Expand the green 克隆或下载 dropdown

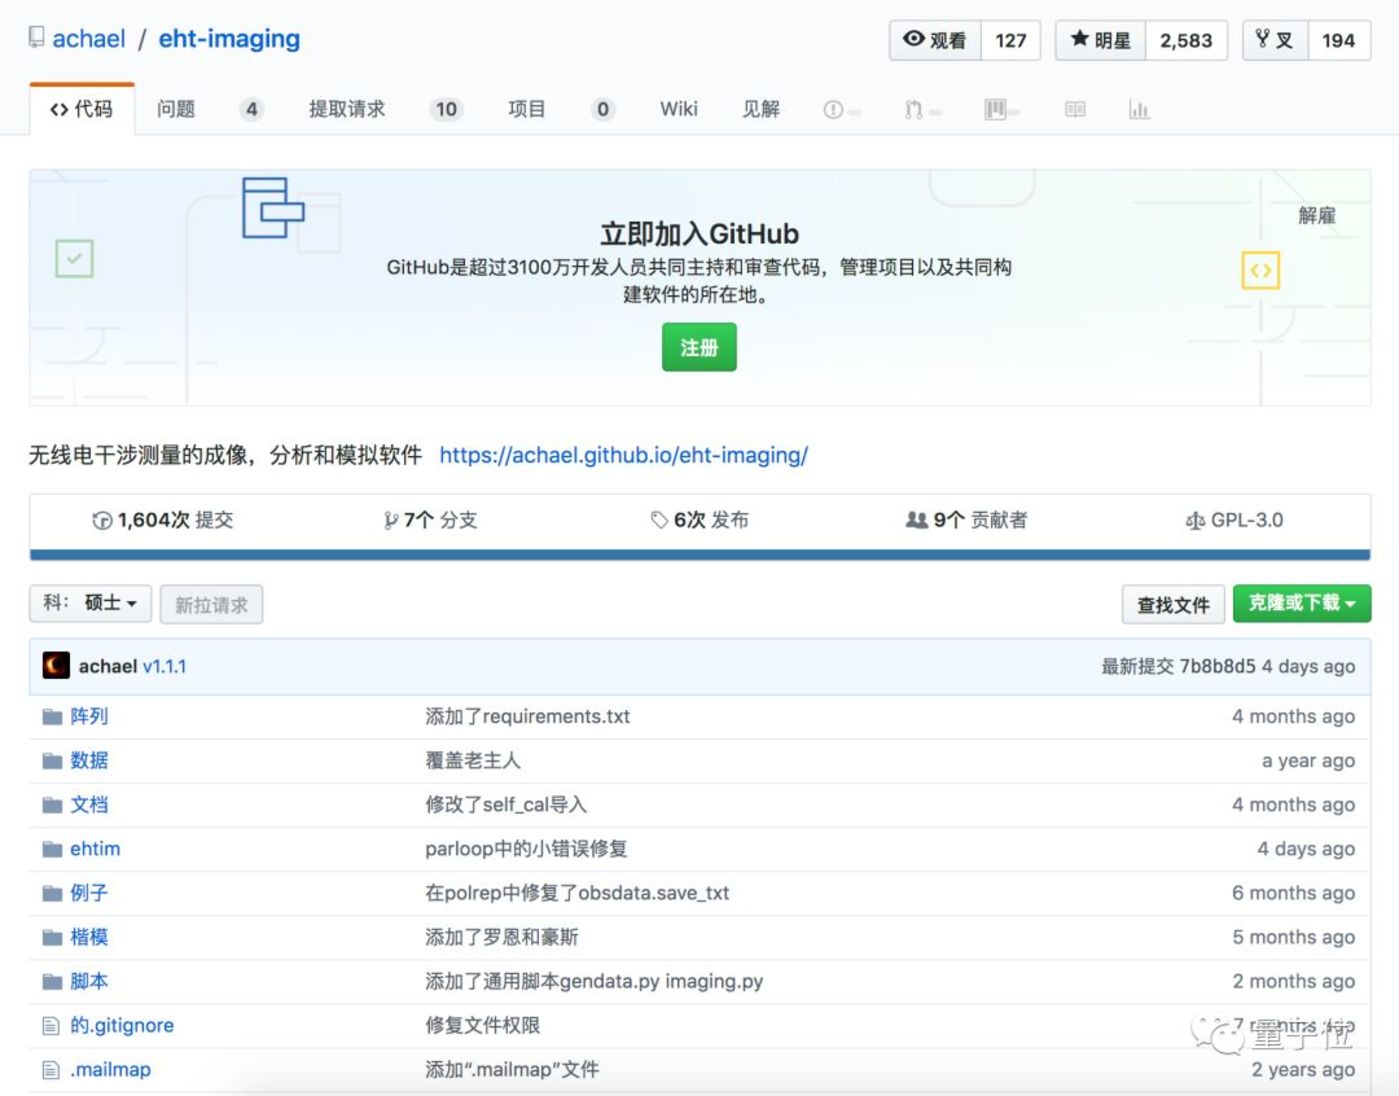1301,603
